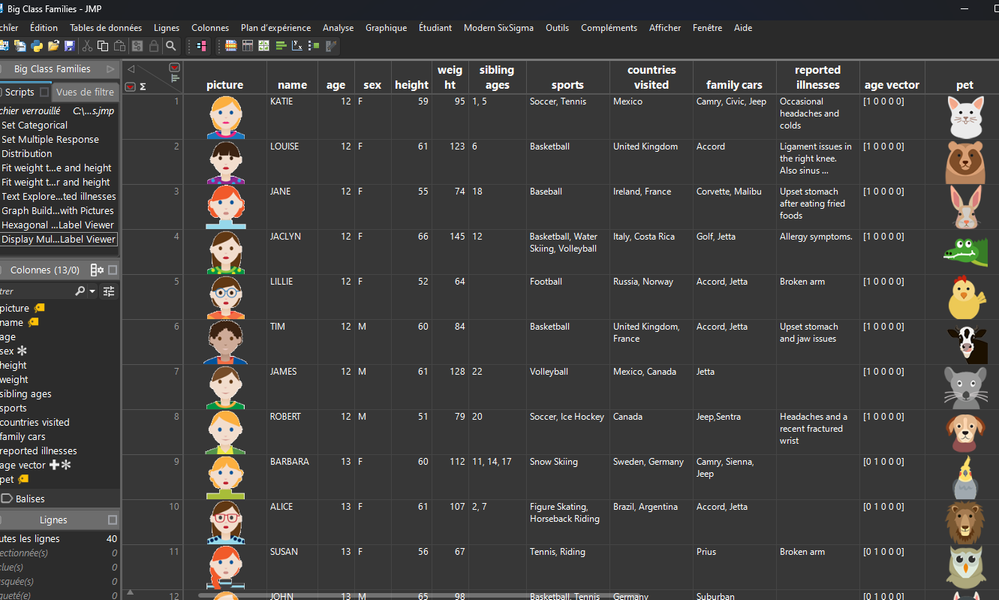Select Display Mul...Label Viewer script
The image size is (999, 600).
click(x=59, y=239)
